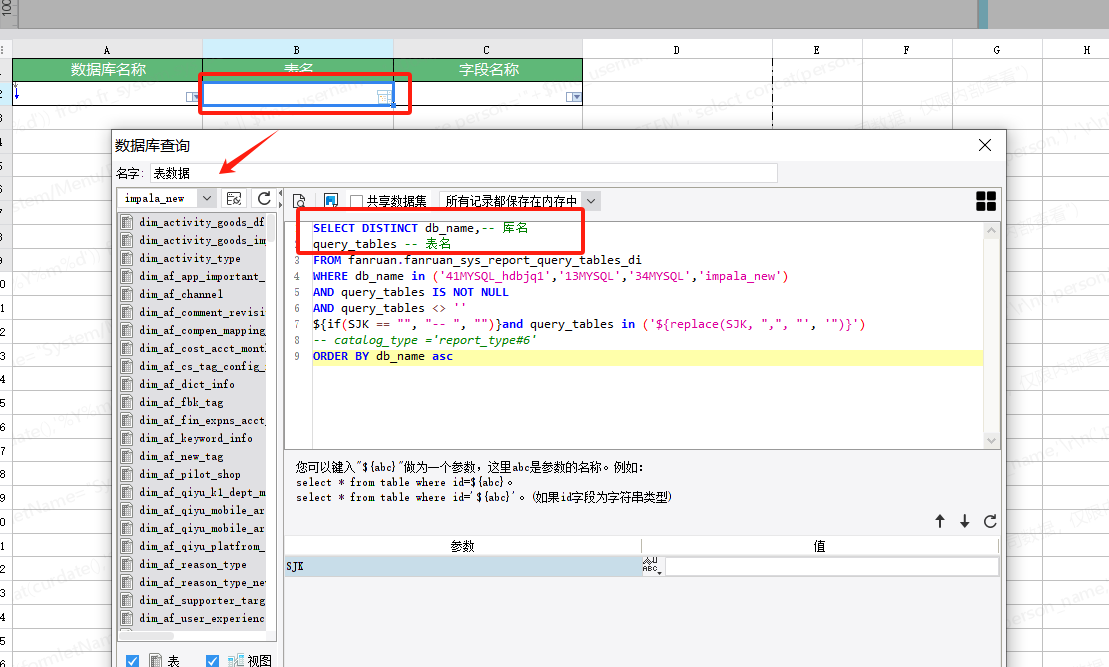Select dim_af_keyword_info in the table list
Image resolution: width=1109 pixels, height=667 pixels.
tap(195, 439)
